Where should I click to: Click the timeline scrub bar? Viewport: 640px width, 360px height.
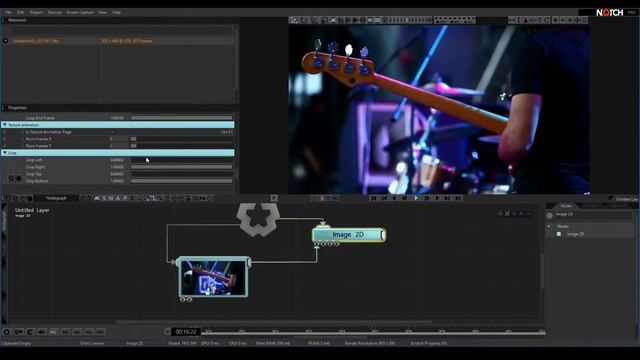[374, 333]
